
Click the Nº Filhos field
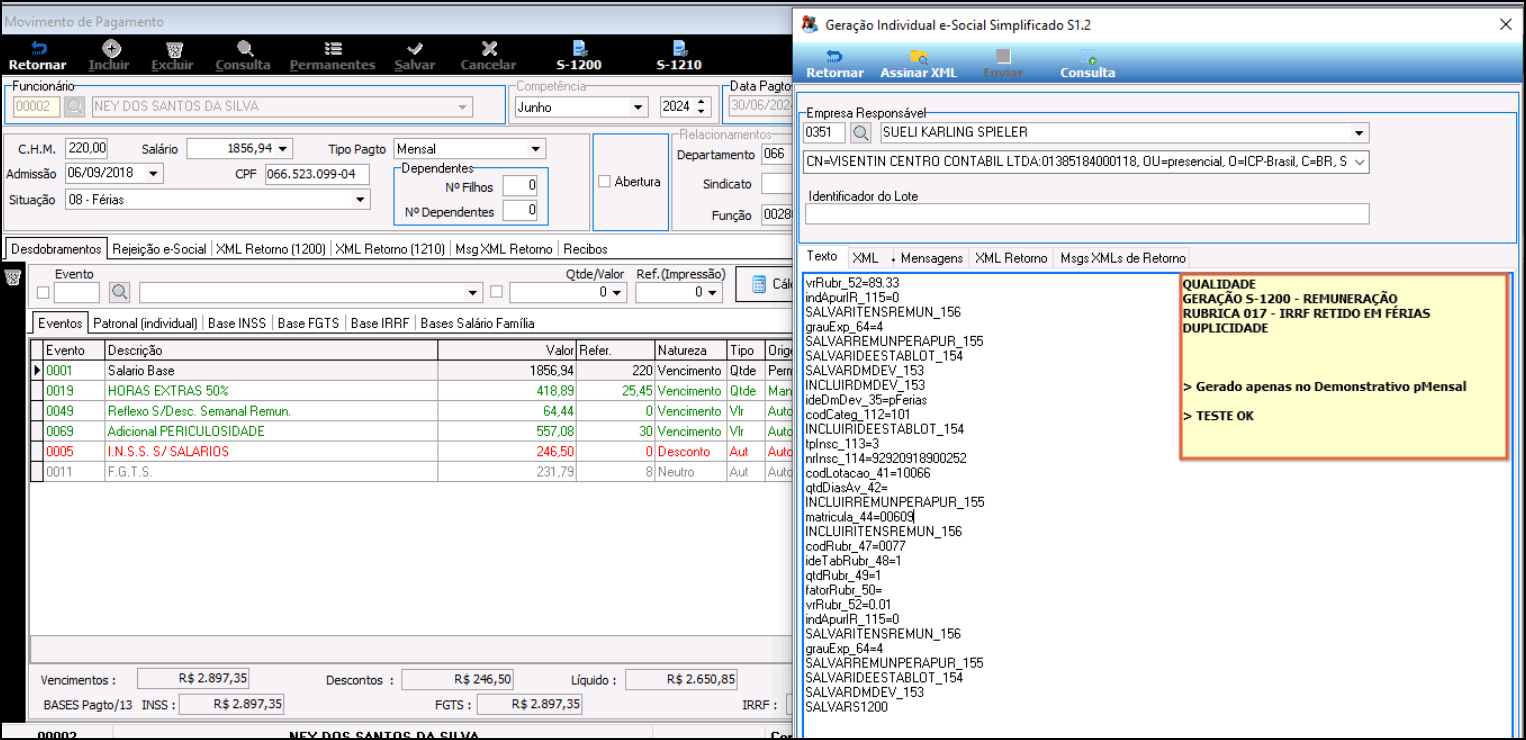tap(520, 185)
